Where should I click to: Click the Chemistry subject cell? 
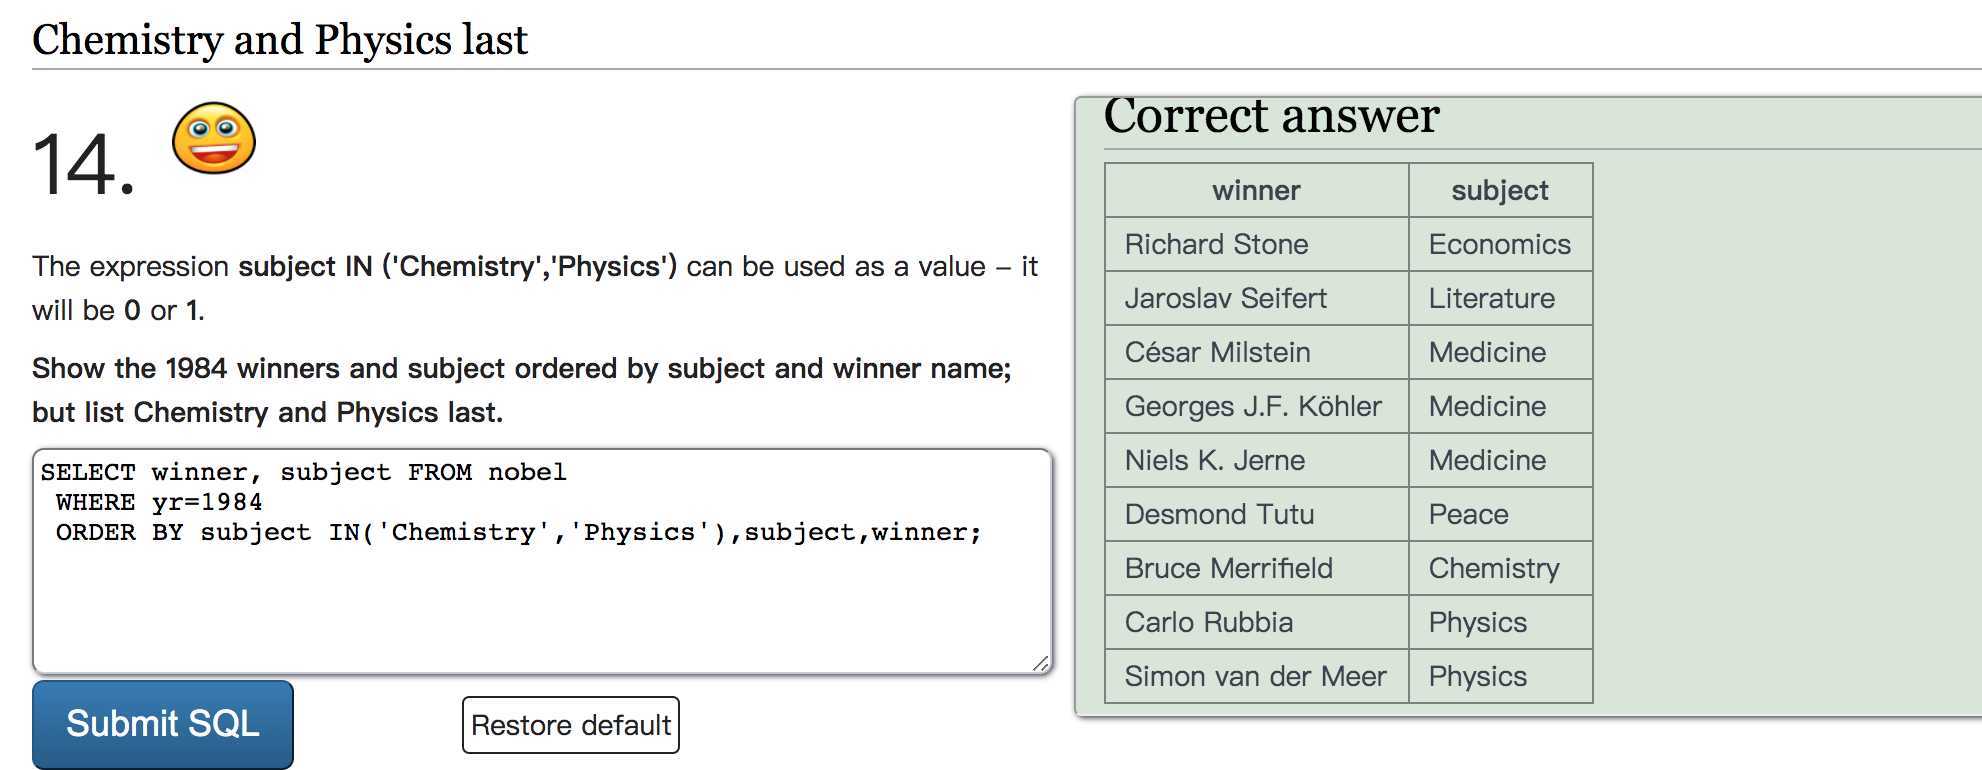coord(1500,568)
